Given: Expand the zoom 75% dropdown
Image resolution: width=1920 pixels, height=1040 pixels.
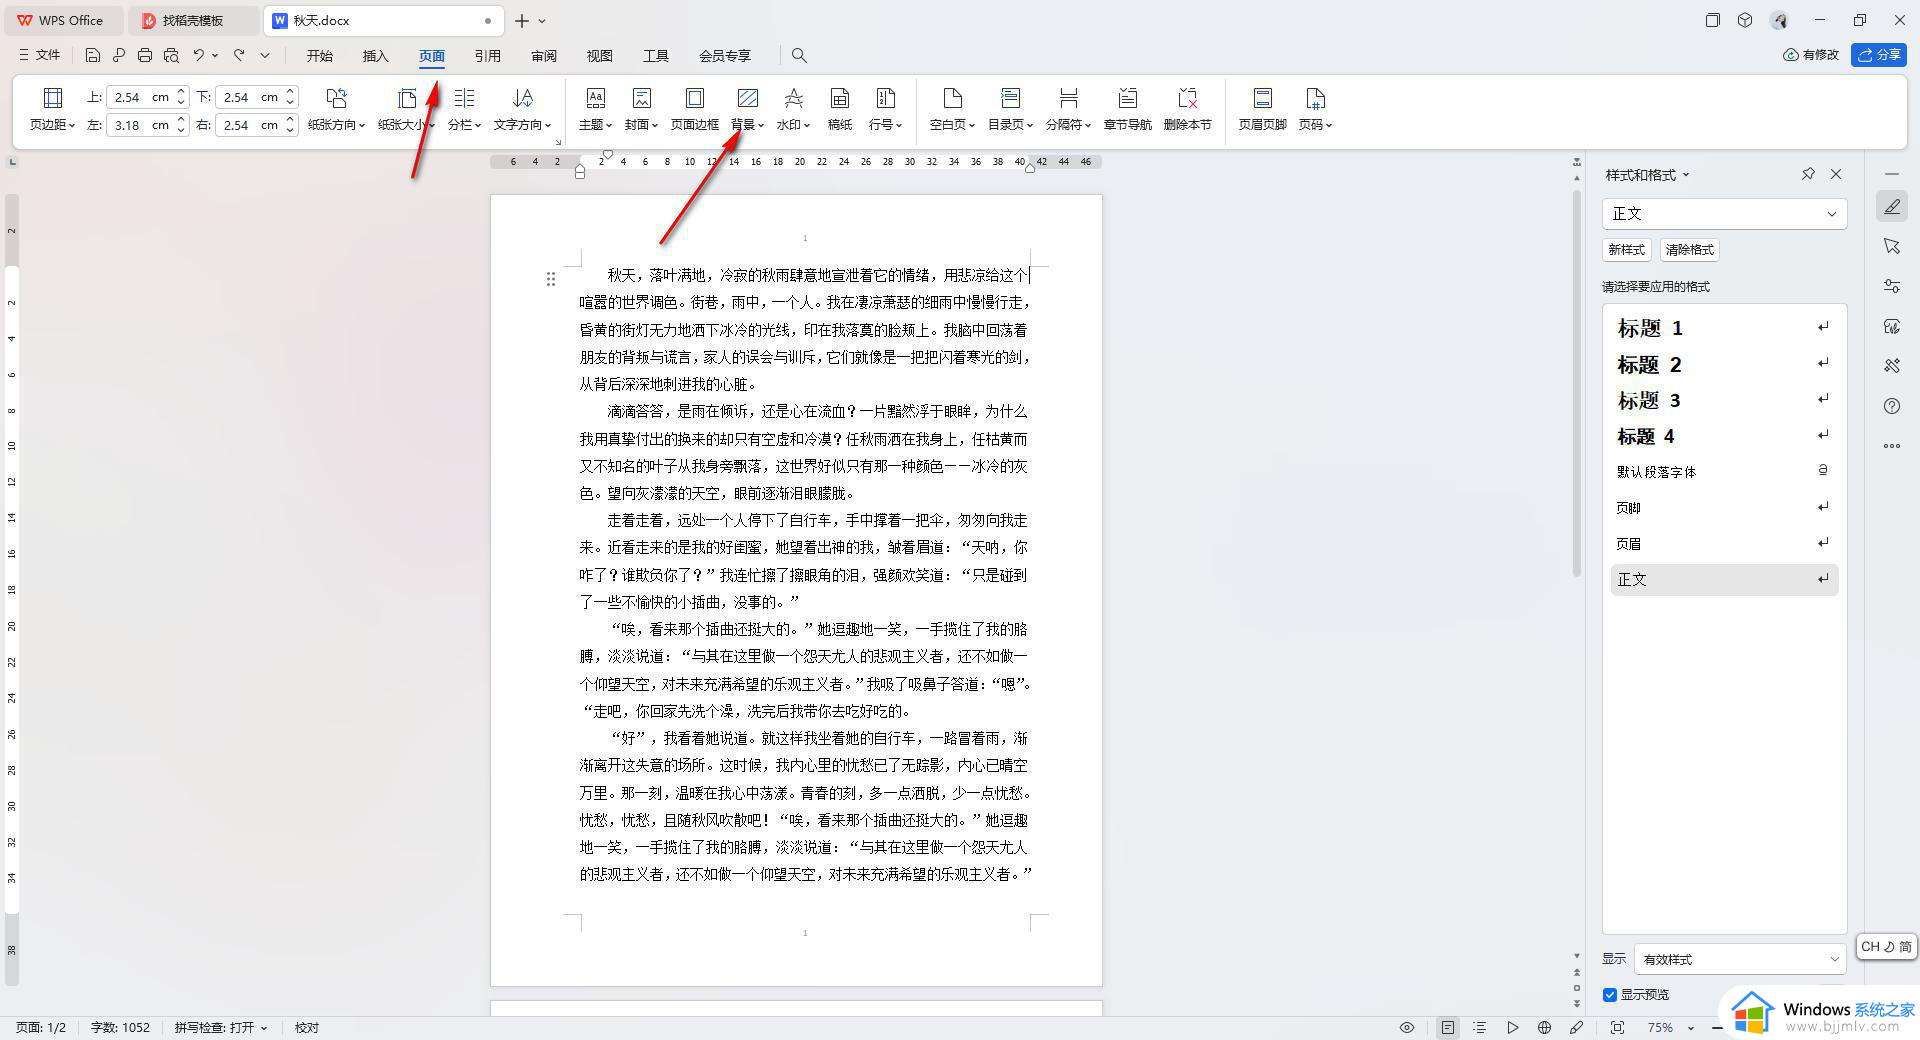Looking at the screenshot, I should tap(1691, 1027).
